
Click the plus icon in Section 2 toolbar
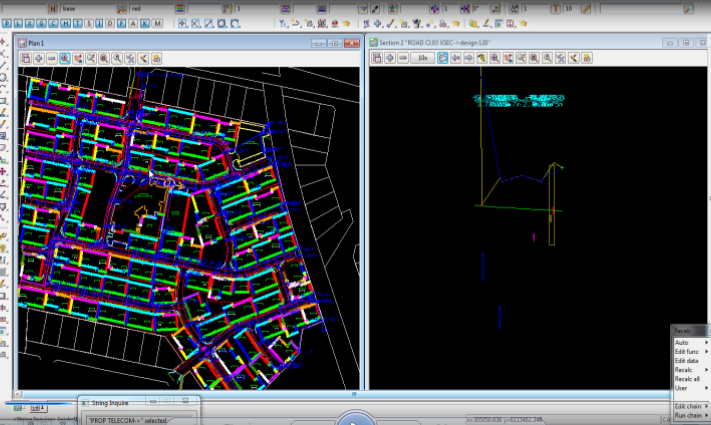390,58
